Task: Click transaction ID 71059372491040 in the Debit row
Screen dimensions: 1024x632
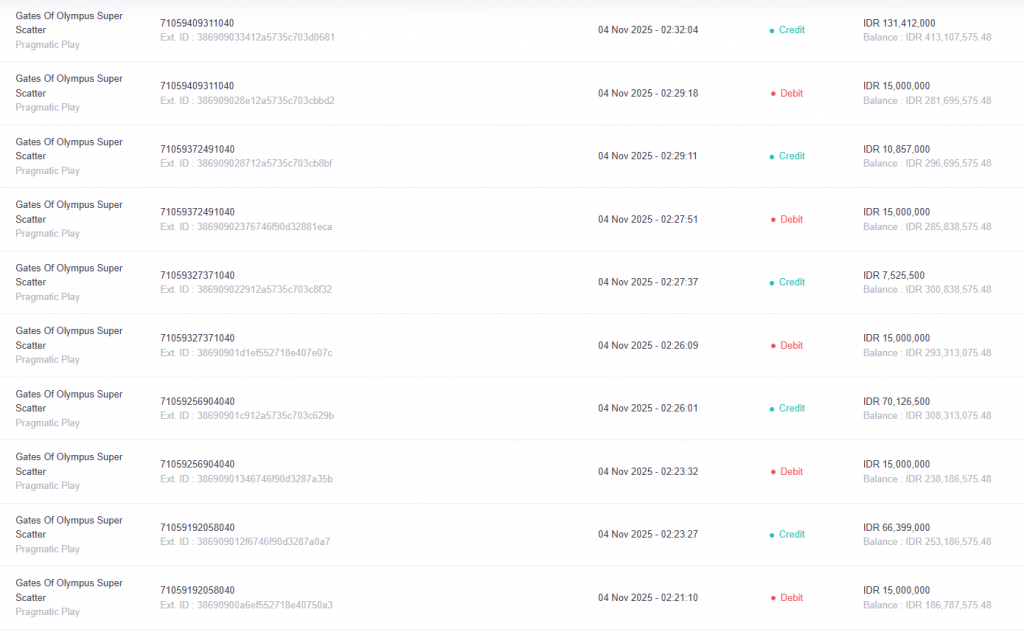Action: [197, 212]
